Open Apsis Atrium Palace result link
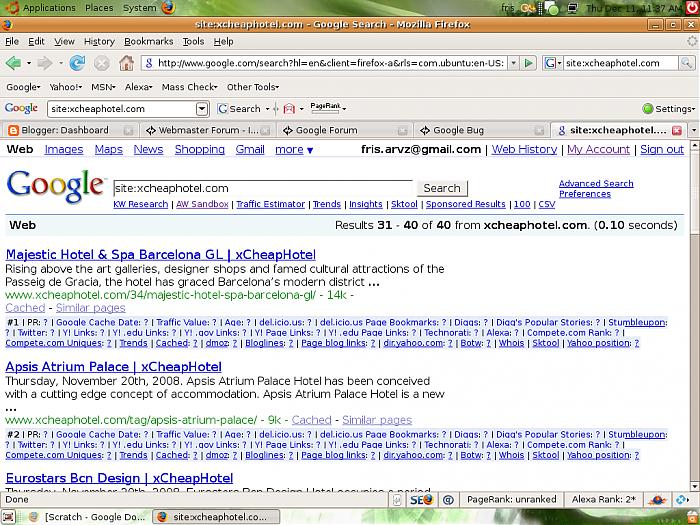This screenshot has height=525, width=700. (113, 367)
